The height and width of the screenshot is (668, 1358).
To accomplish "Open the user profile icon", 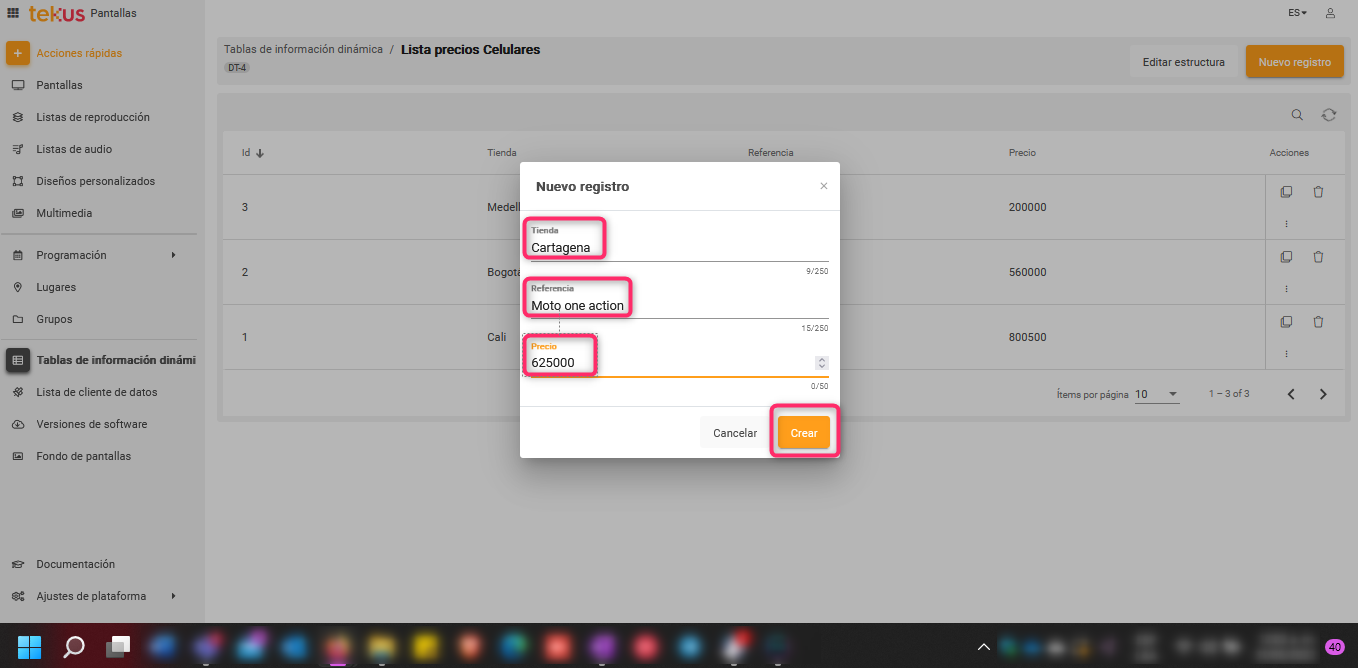I will [1330, 13].
